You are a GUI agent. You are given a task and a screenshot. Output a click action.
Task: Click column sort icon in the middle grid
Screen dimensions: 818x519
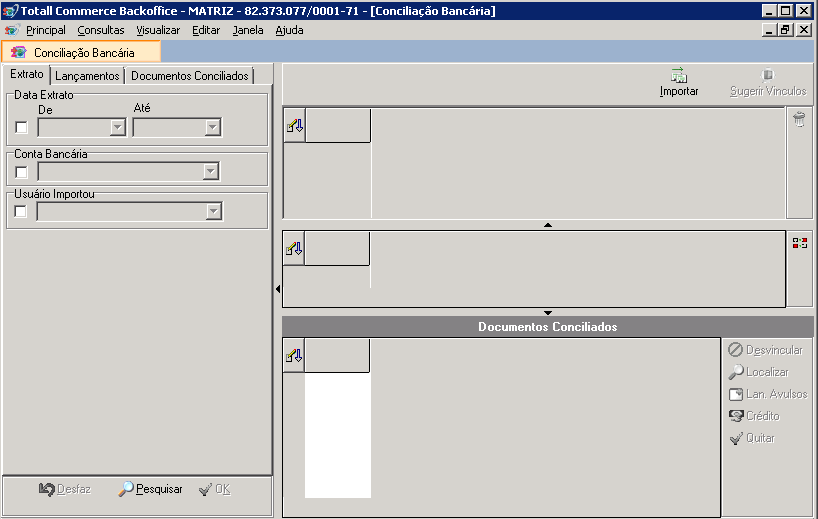pos(294,249)
